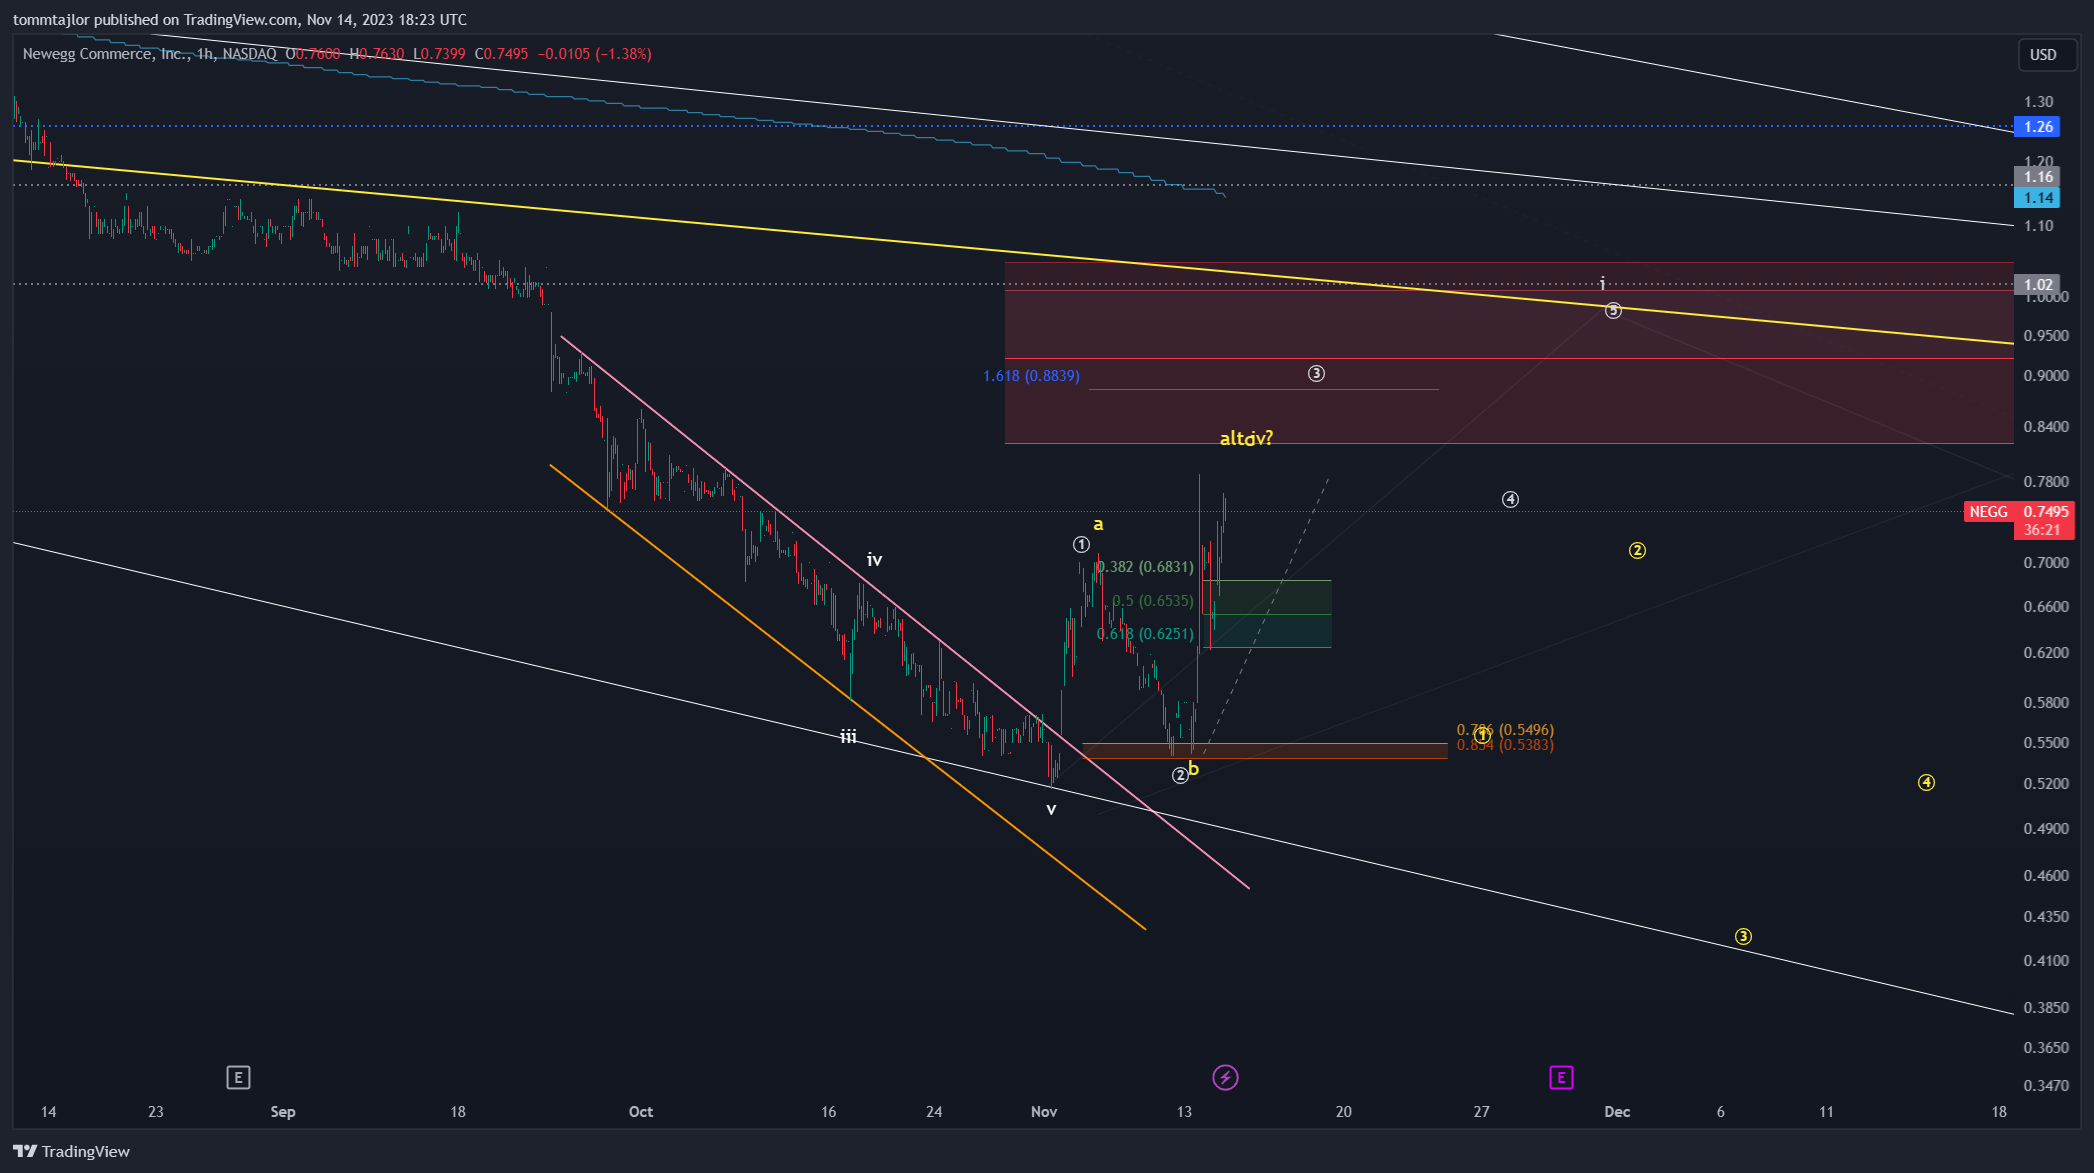Click the earnings E marker near Sep

[238, 1077]
